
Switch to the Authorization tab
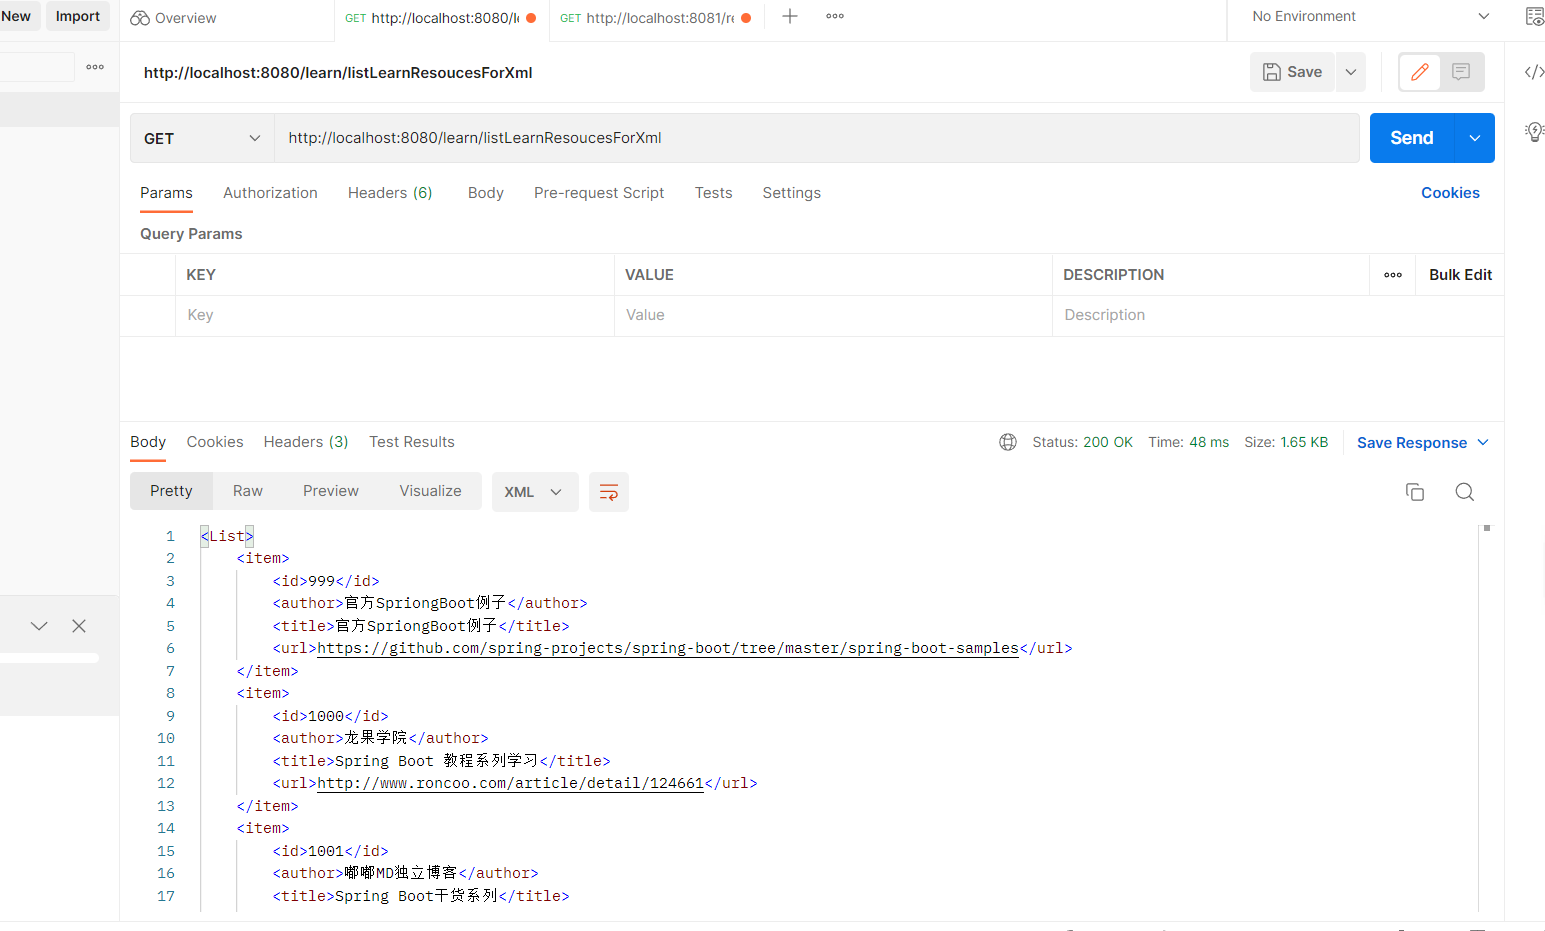click(270, 193)
